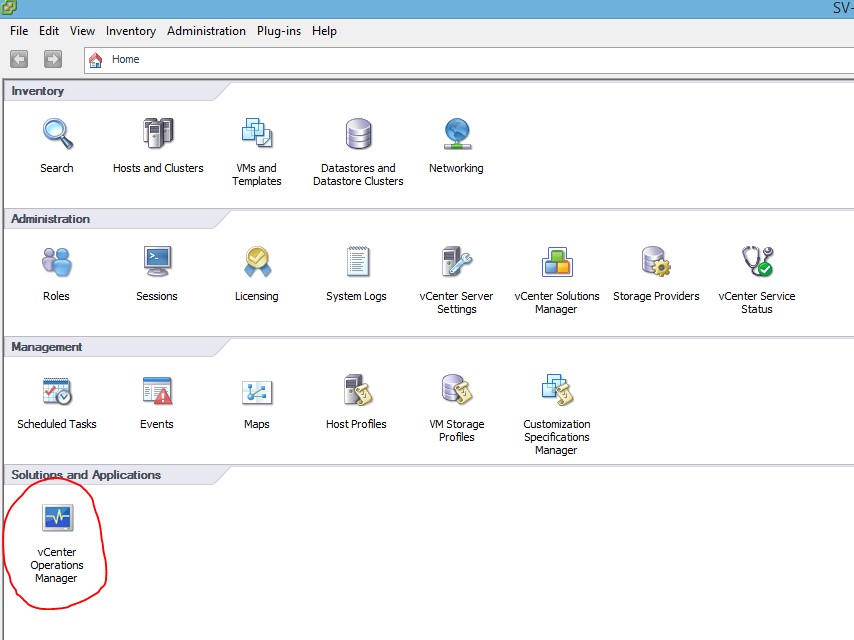Screen dimensions: 854x640
Task: Open the File menu
Action: point(19,31)
